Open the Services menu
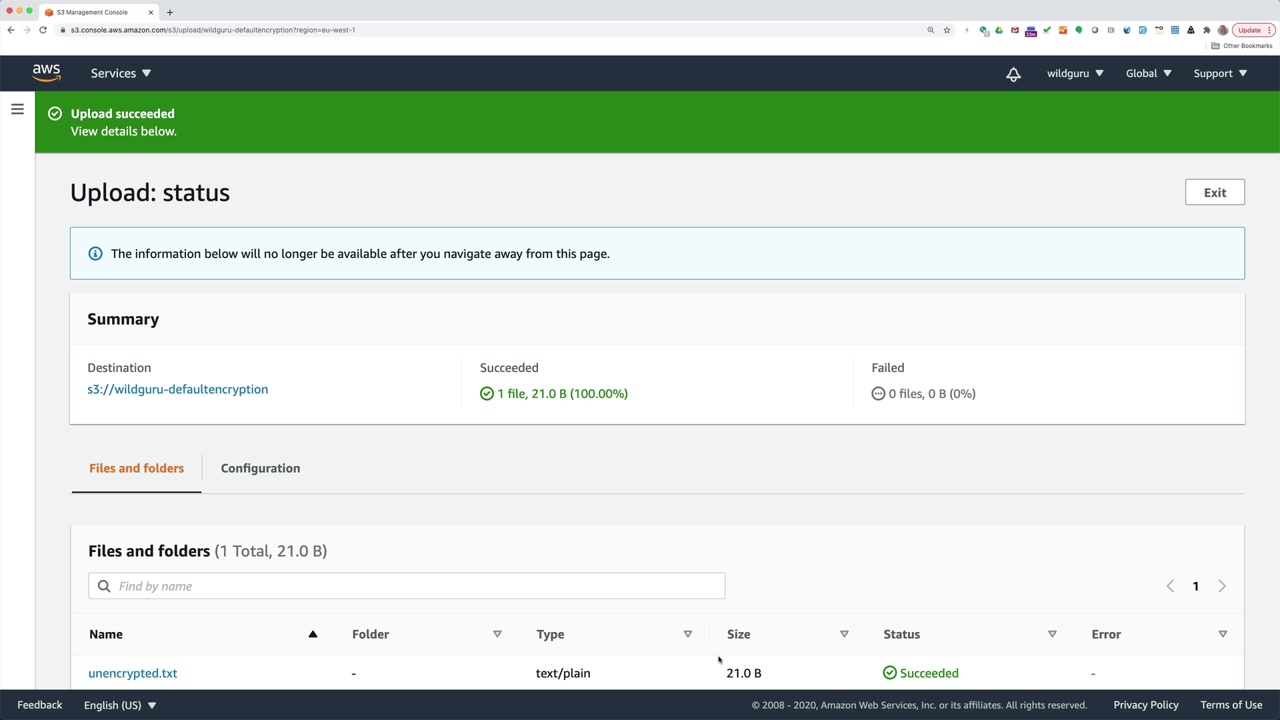 tap(121, 73)
